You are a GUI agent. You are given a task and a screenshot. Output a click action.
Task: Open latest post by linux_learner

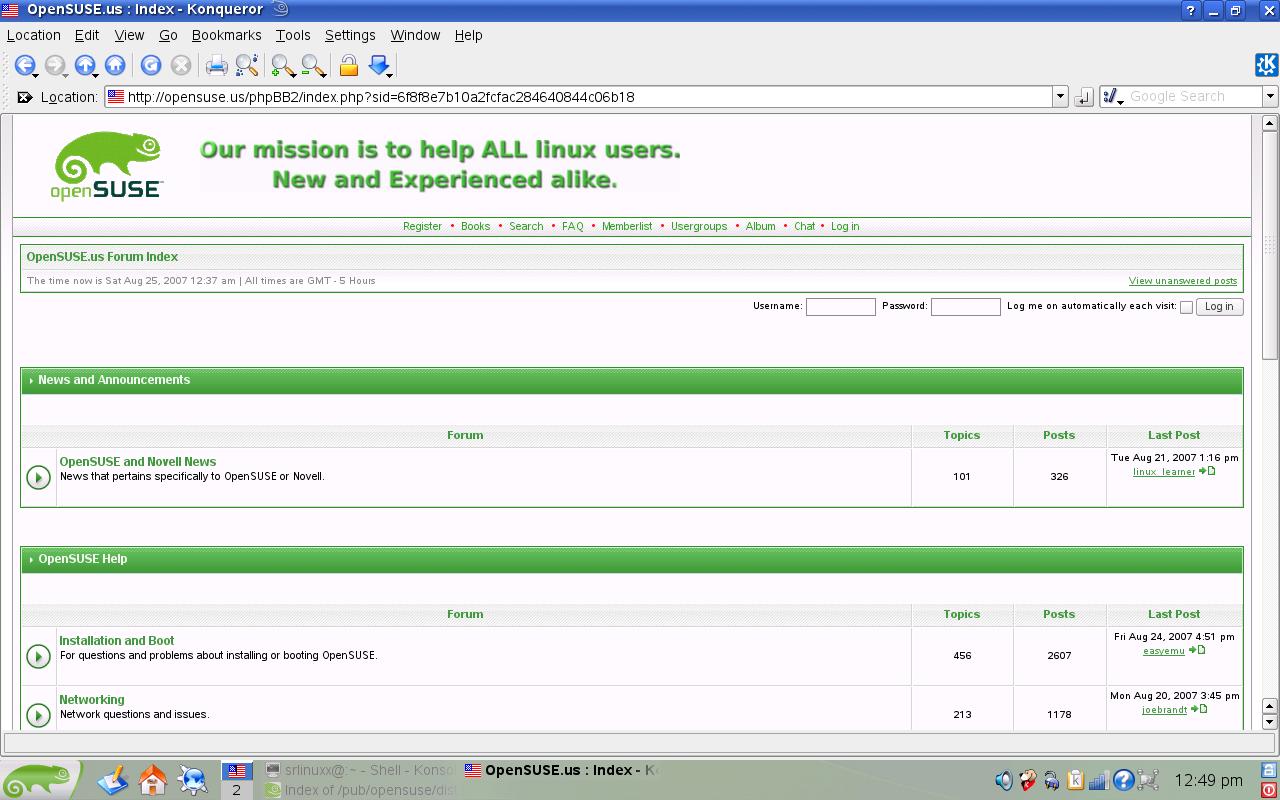(x=1208, y=471)
